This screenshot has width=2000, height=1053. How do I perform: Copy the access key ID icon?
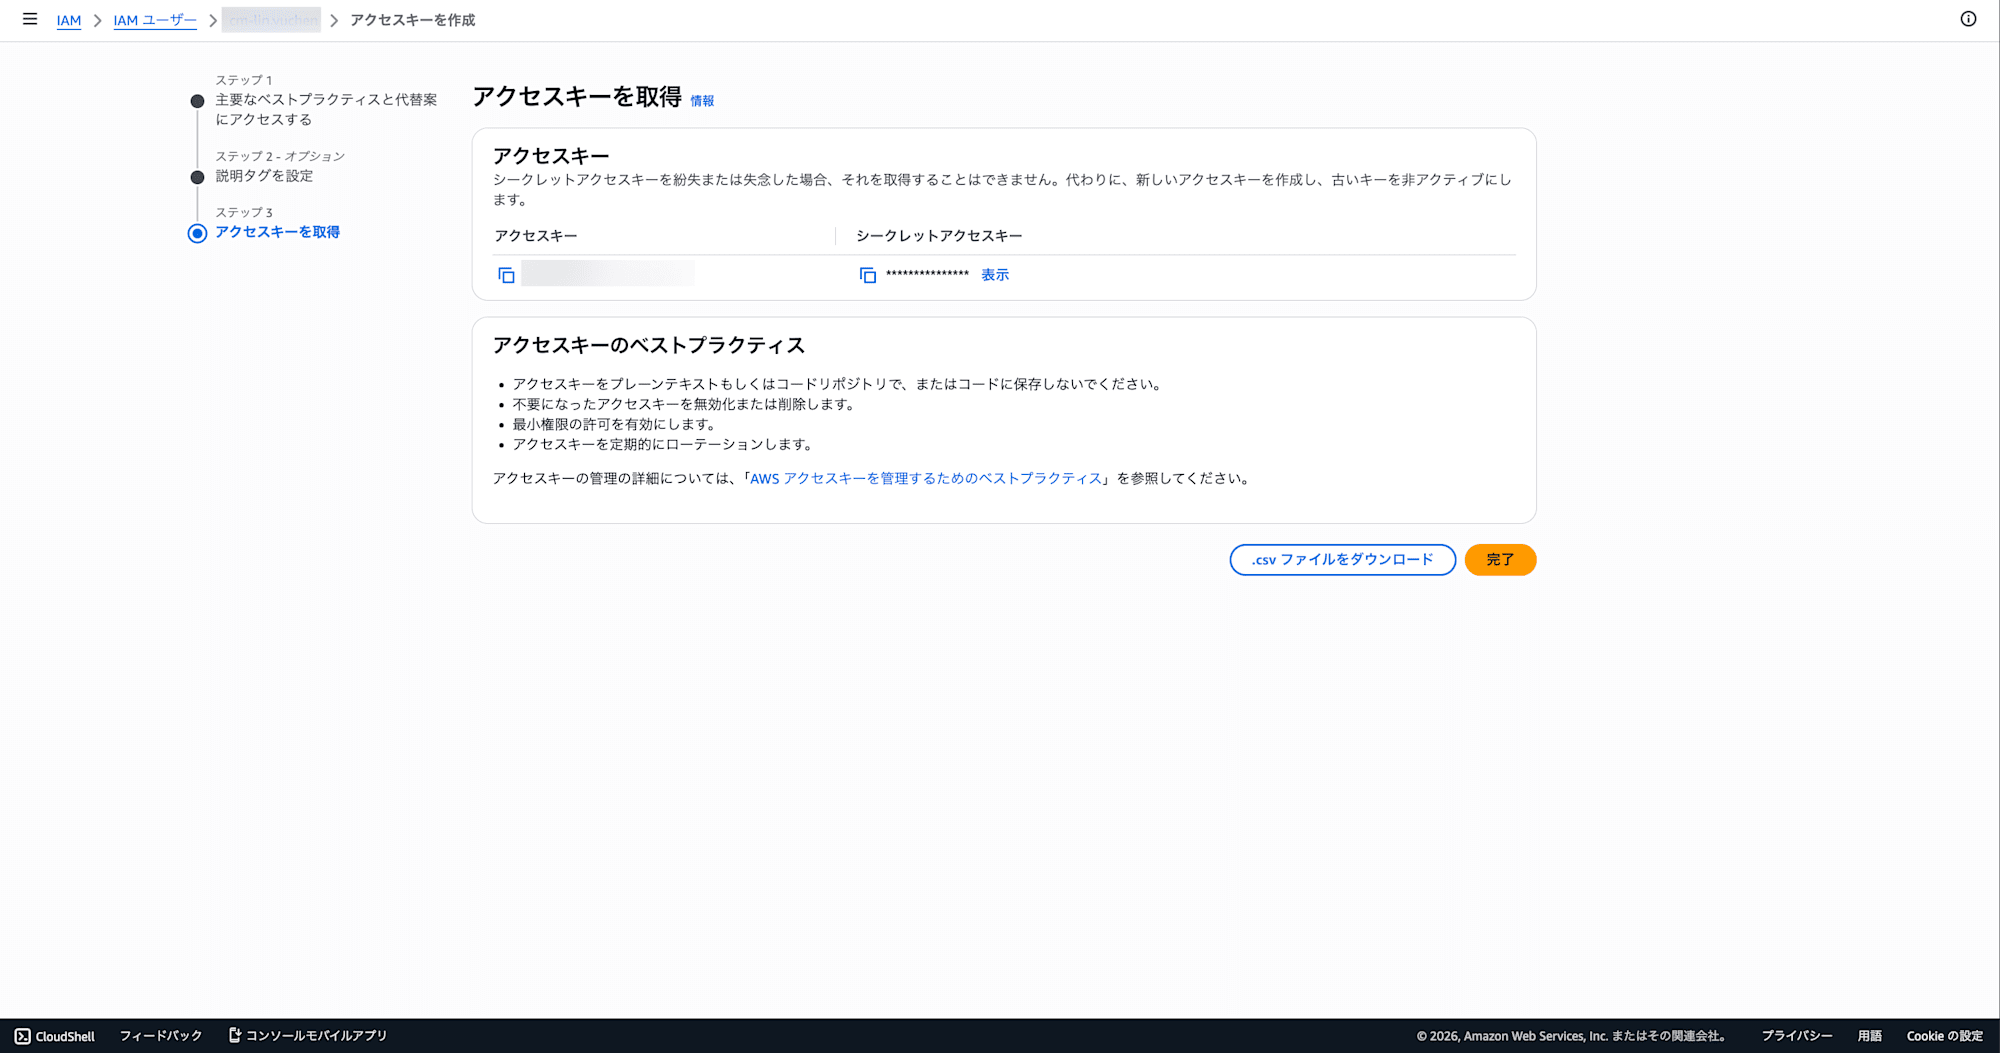506,275
